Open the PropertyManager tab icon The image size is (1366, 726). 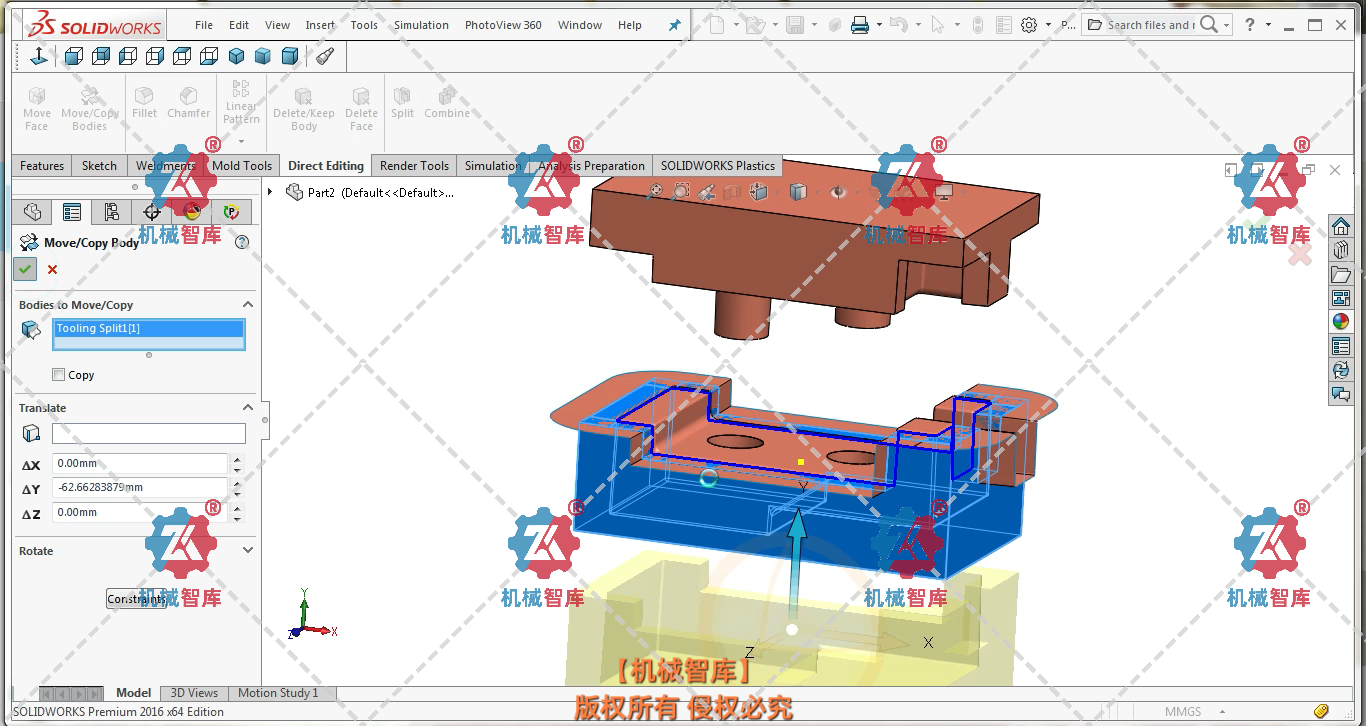[71, 212]
